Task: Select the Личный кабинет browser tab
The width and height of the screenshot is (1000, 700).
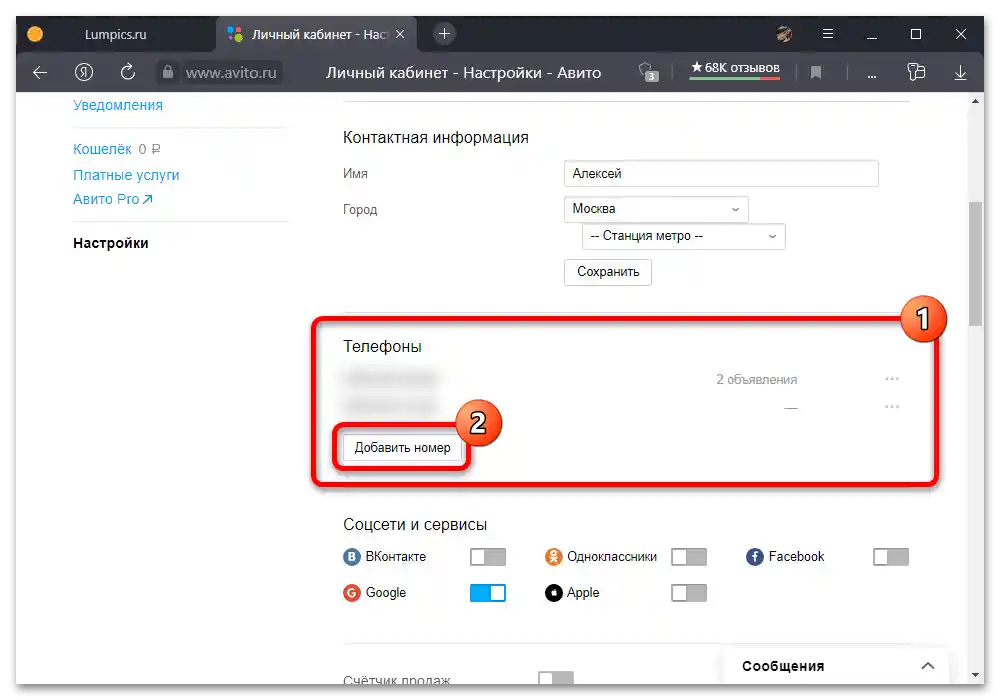Action: (x=316, y=34)
